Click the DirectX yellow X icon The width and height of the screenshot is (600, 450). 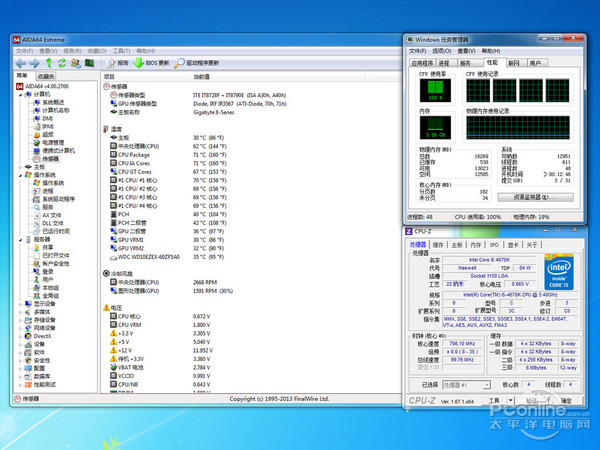pyautogui.click(x=28, y=336)
